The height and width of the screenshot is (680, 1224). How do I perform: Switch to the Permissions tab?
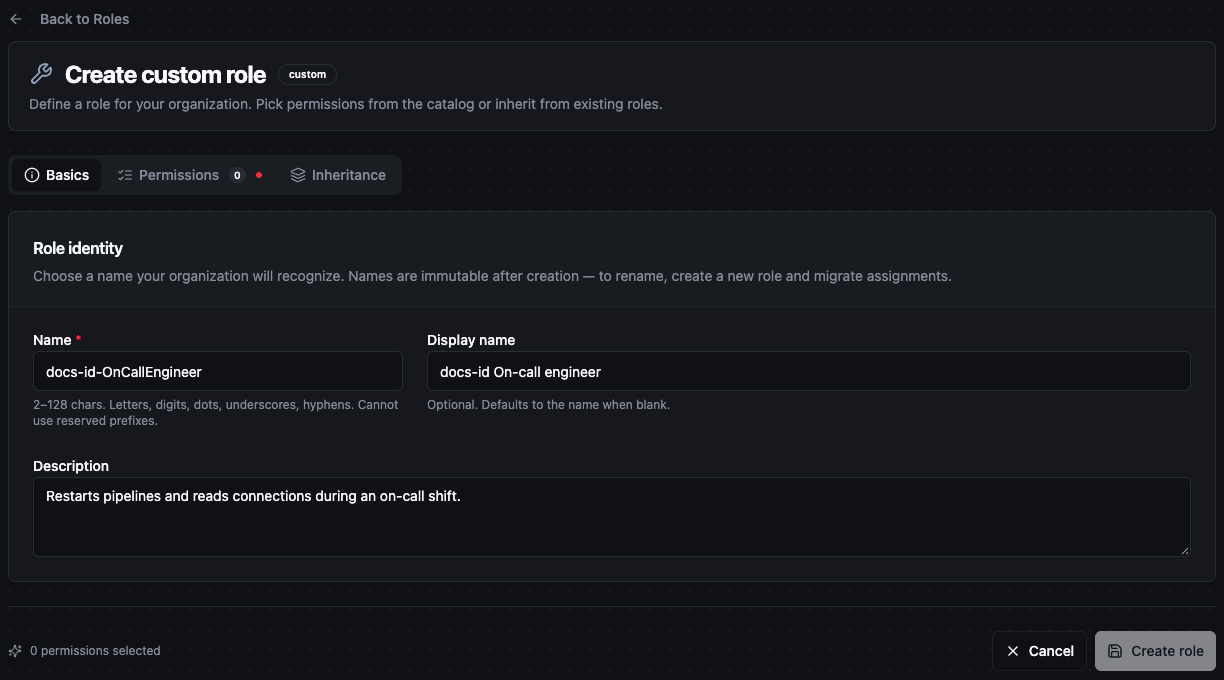[189, 175]
